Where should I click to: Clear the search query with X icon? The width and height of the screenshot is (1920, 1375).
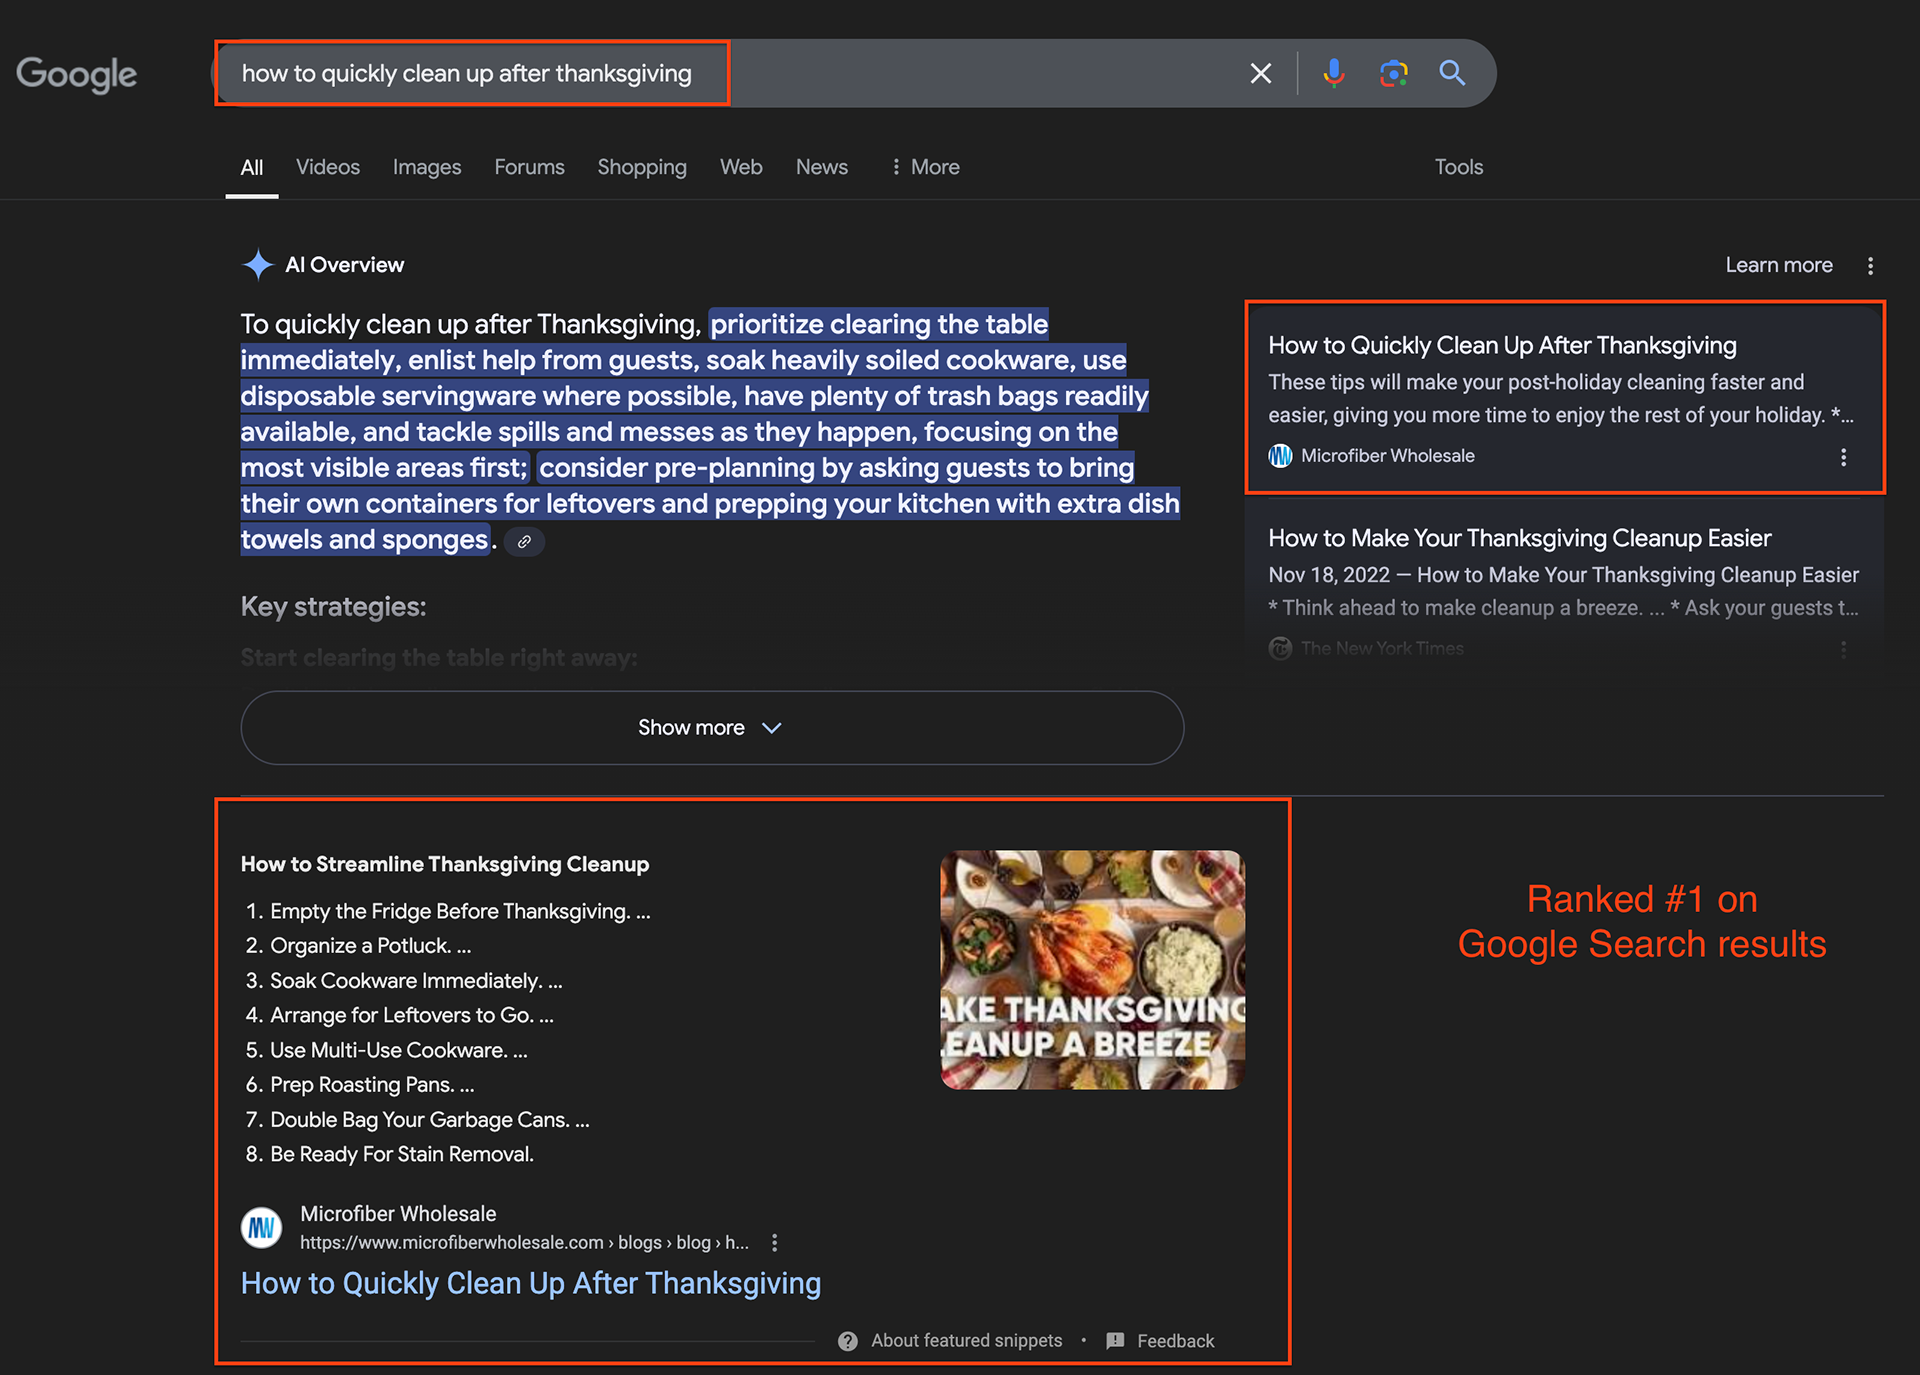click(x=1261, y=73)
